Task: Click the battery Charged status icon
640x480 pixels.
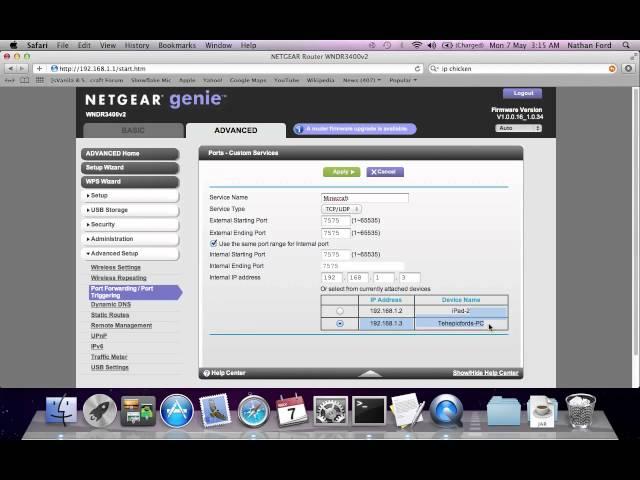Action: coord(463,45)
